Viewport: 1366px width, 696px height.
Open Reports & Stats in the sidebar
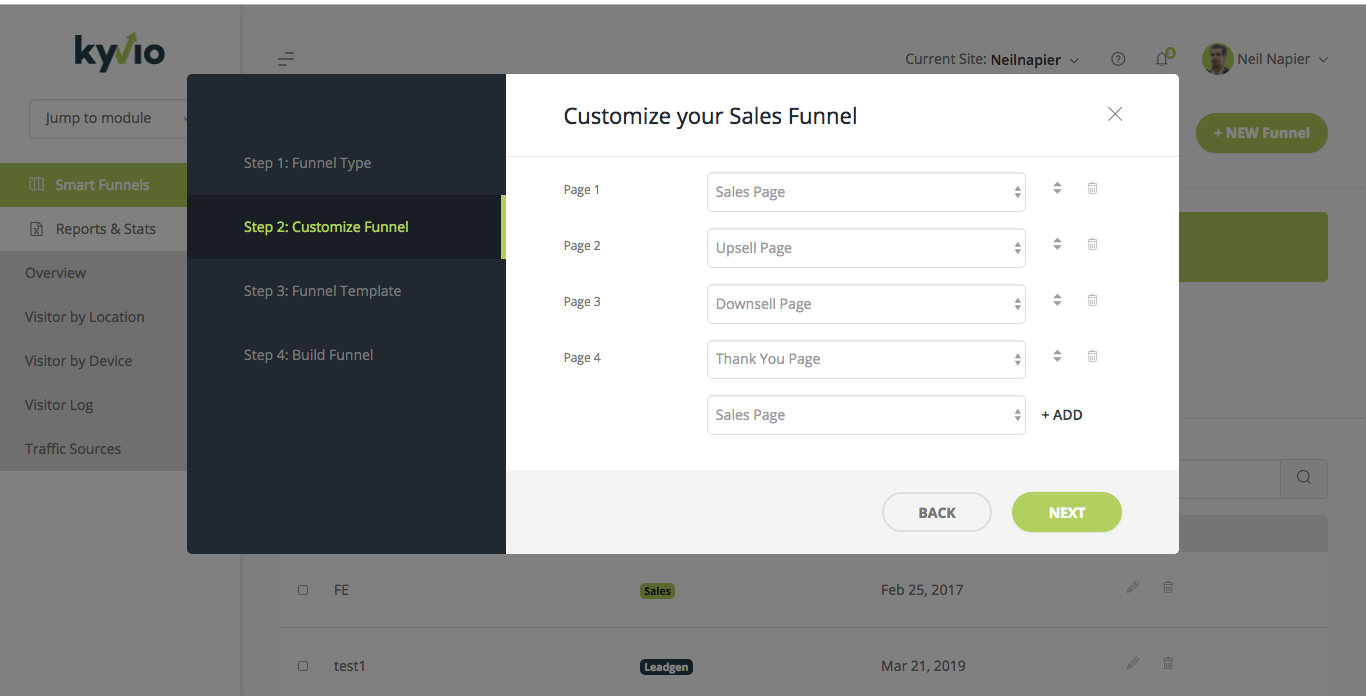[x=93, y=229]
